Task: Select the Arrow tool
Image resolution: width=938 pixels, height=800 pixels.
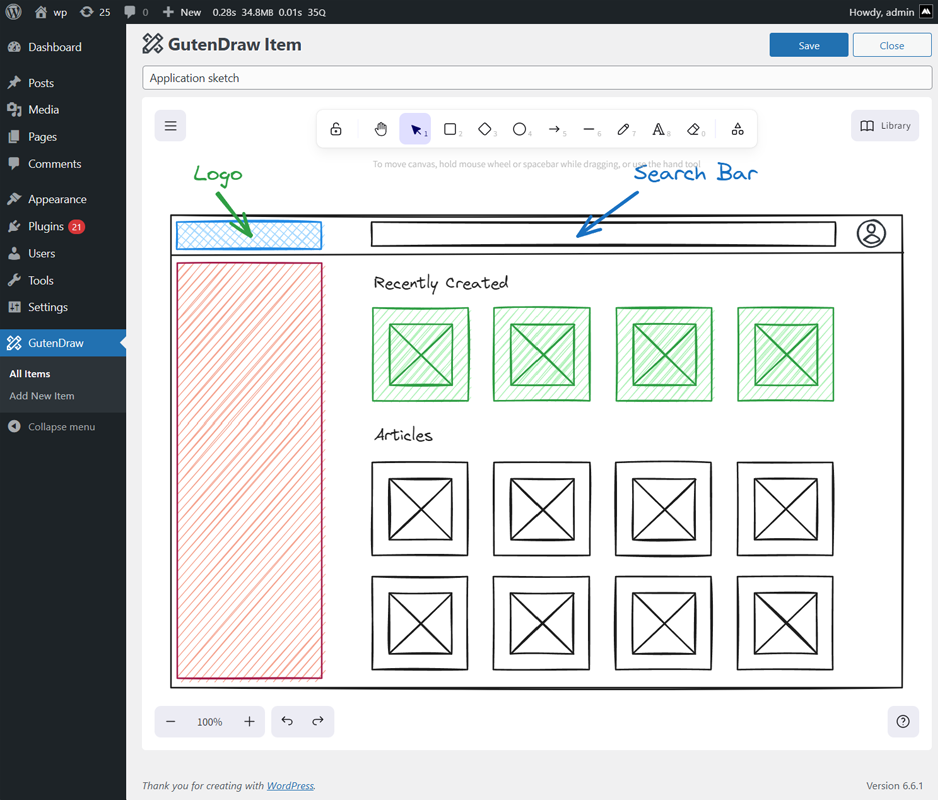Action: [x=556, y=129]
